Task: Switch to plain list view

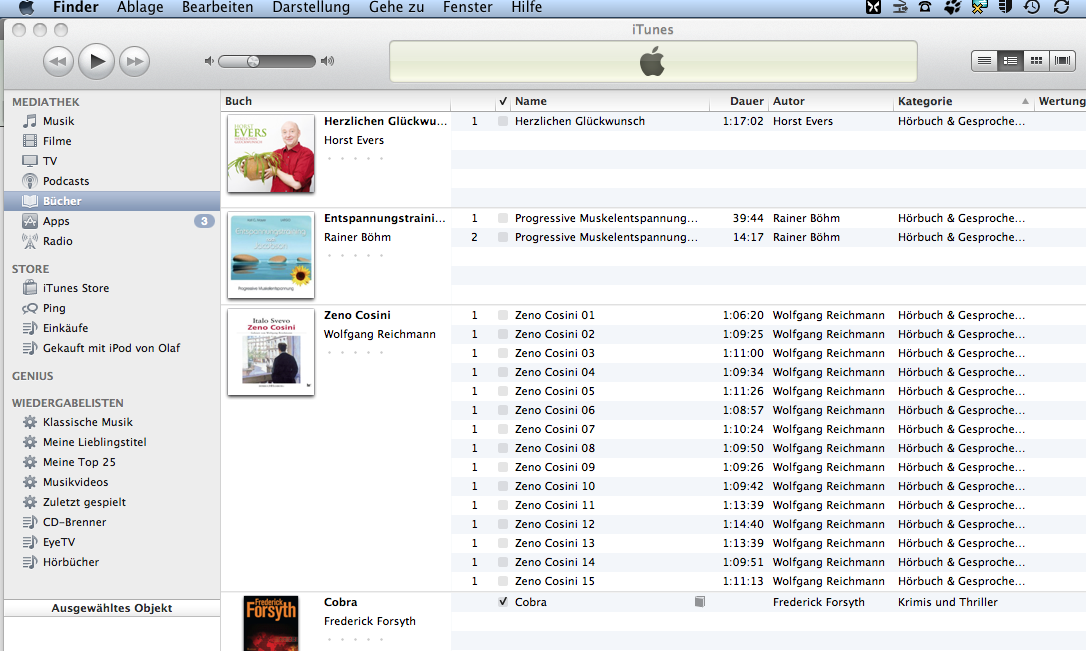Action: coord(984,61)
